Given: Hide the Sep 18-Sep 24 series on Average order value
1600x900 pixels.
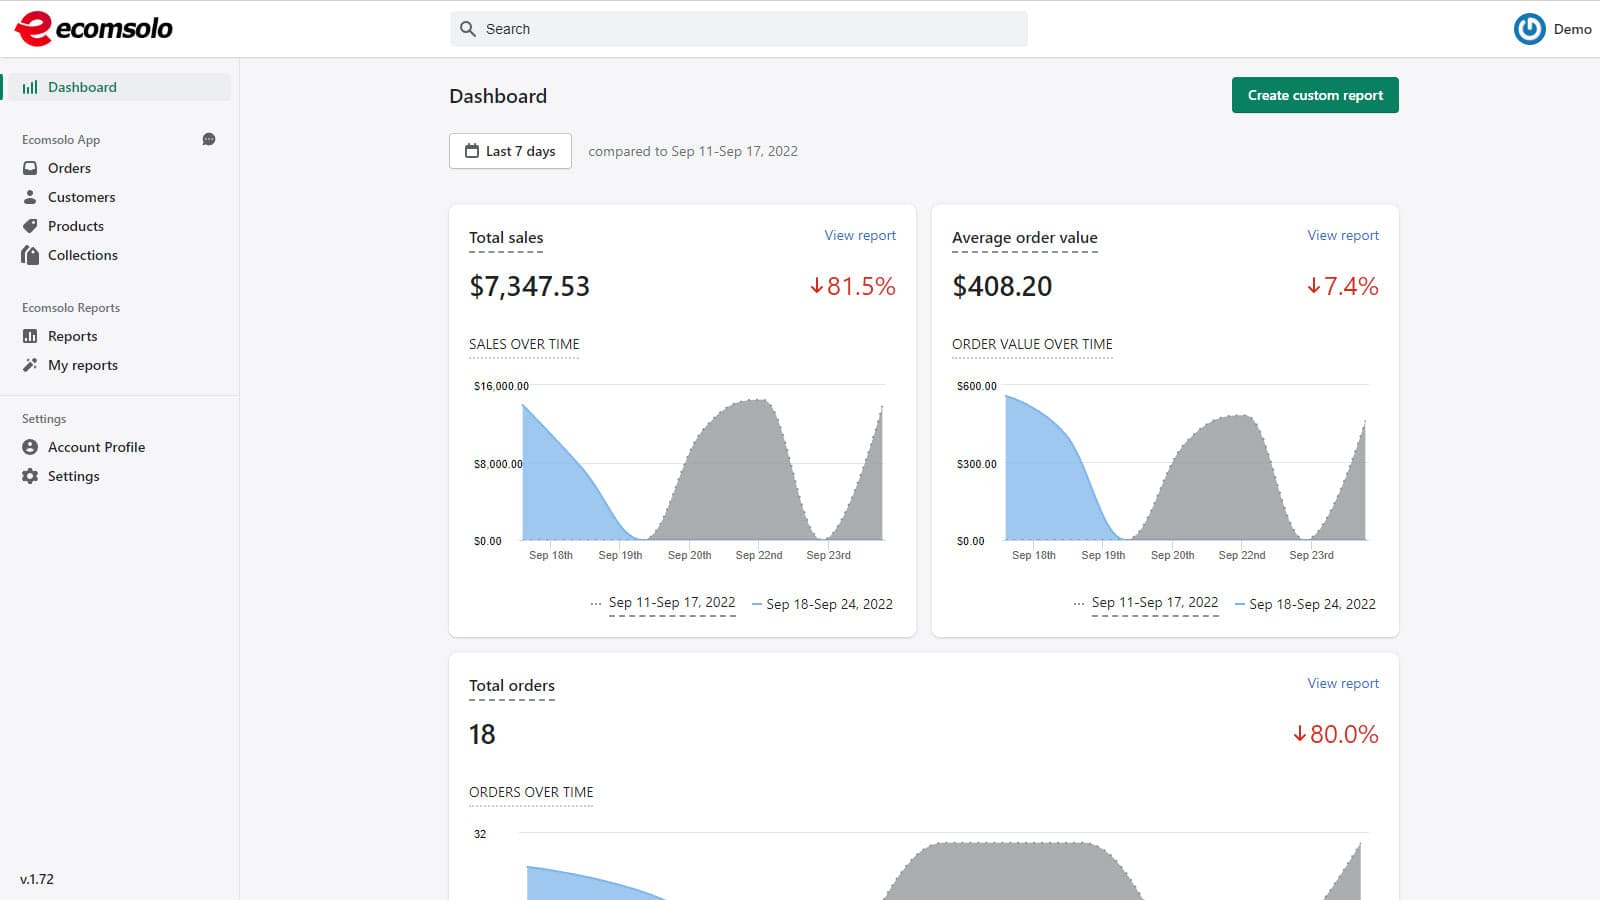Looking at the screenshot, I should pyautogui.click(x=1313, y=604).
